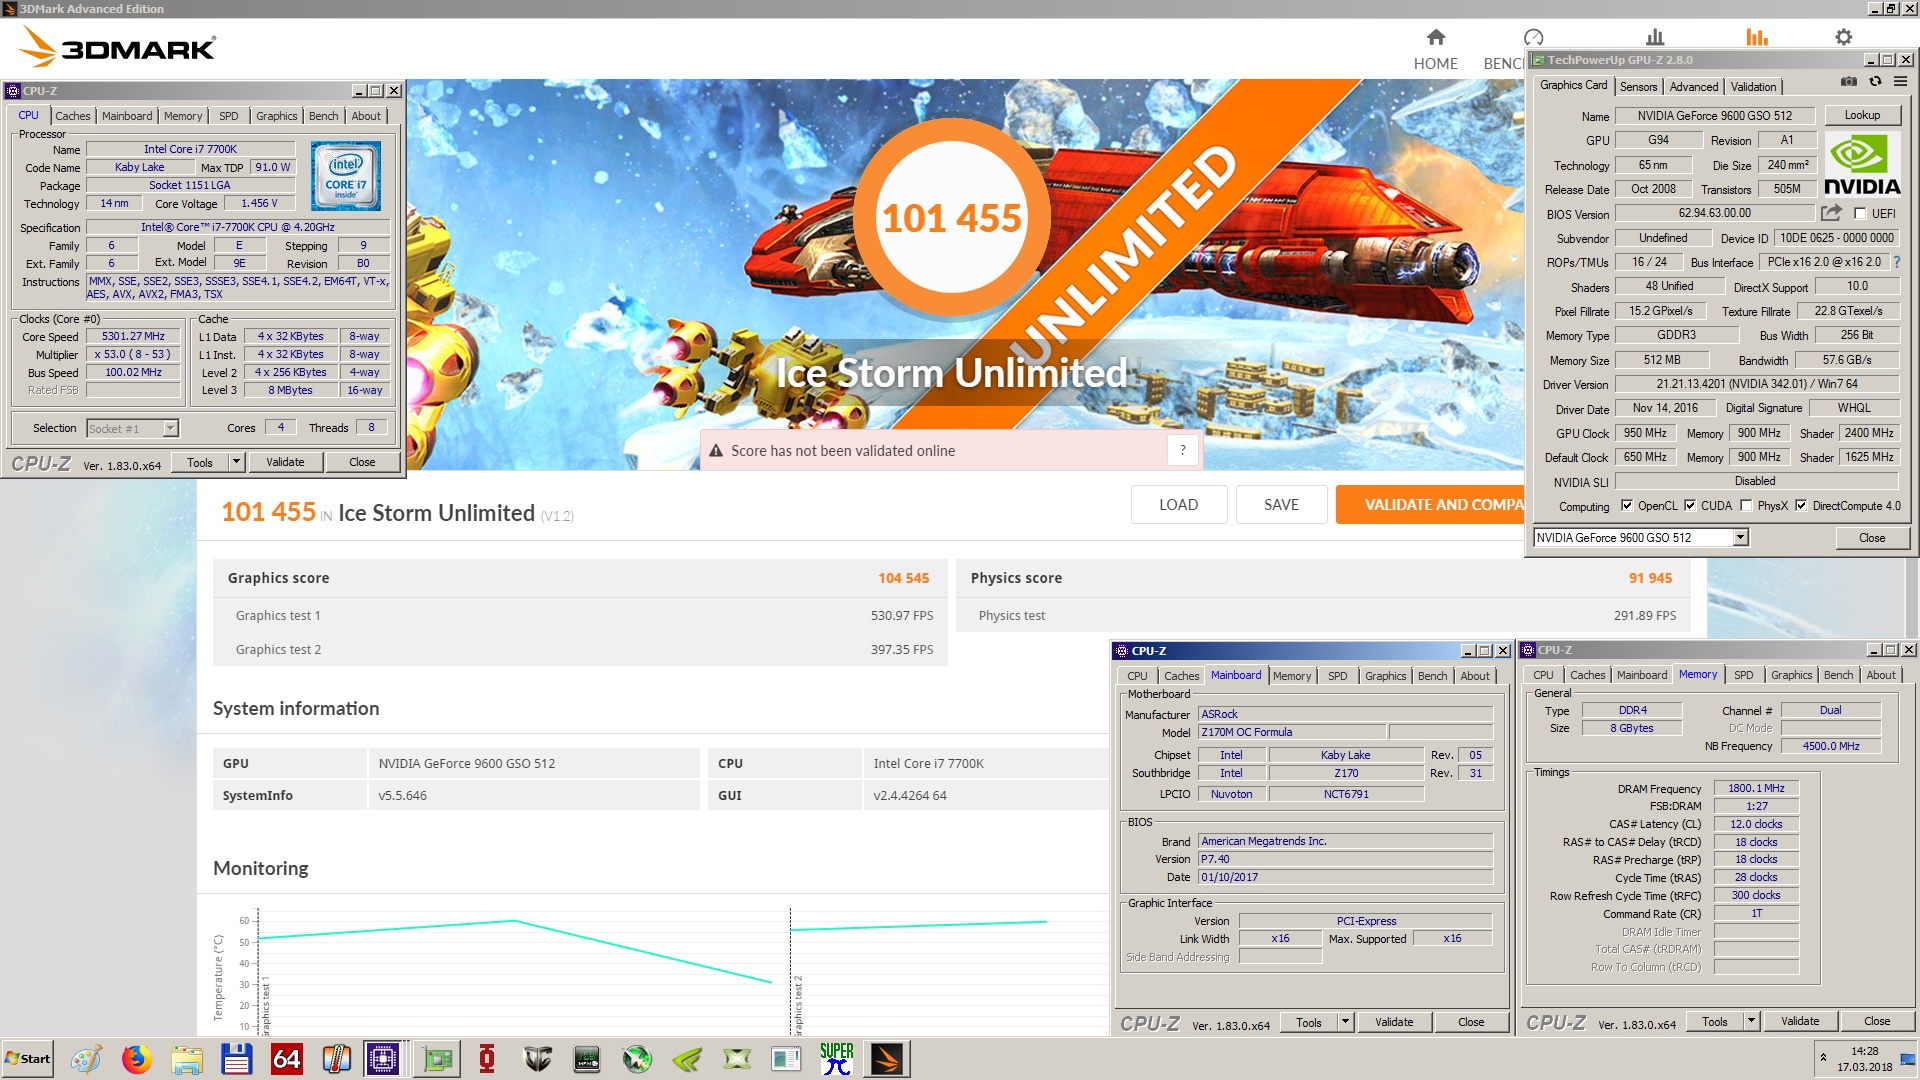Click the physics score value 91 945
The height and width of the screenshot is (1080, 1920).
[1650, 578]
